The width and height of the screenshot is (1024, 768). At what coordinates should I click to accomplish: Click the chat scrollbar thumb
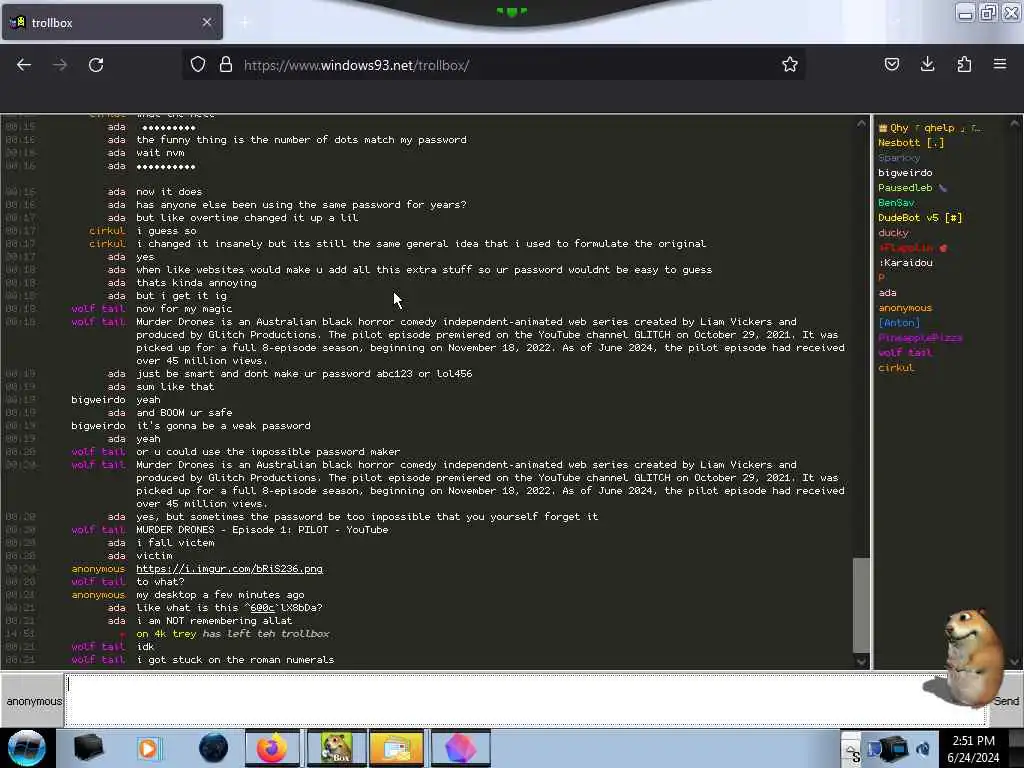pos(861,605)
